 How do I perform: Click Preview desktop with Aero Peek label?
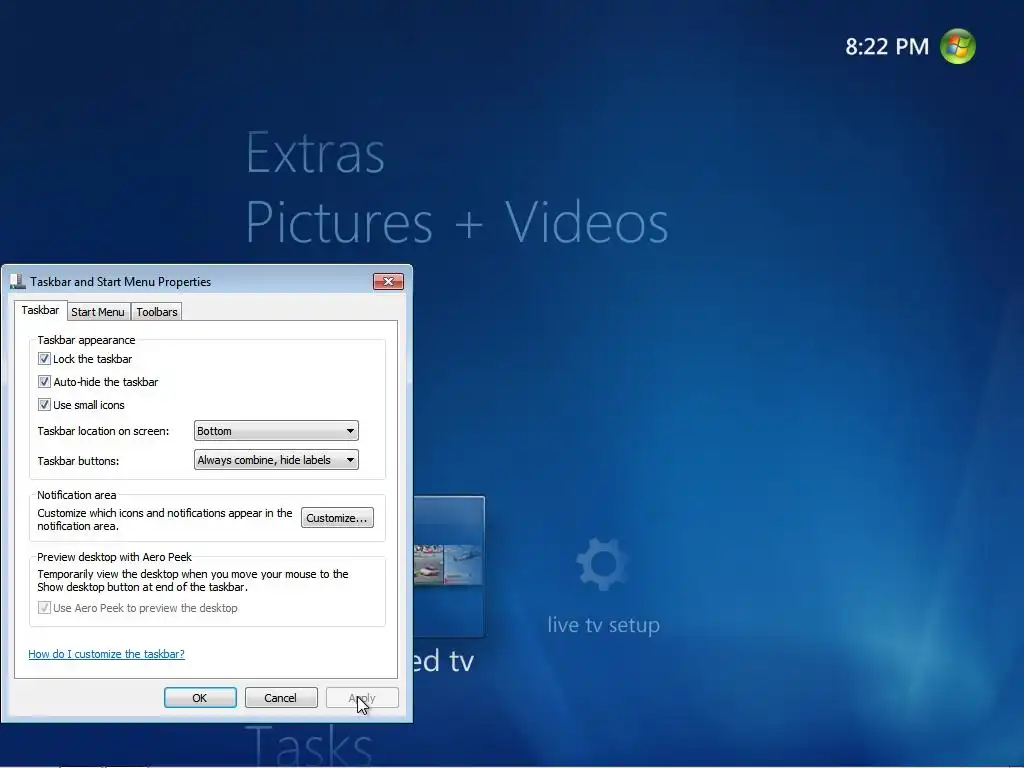(114, 557)
